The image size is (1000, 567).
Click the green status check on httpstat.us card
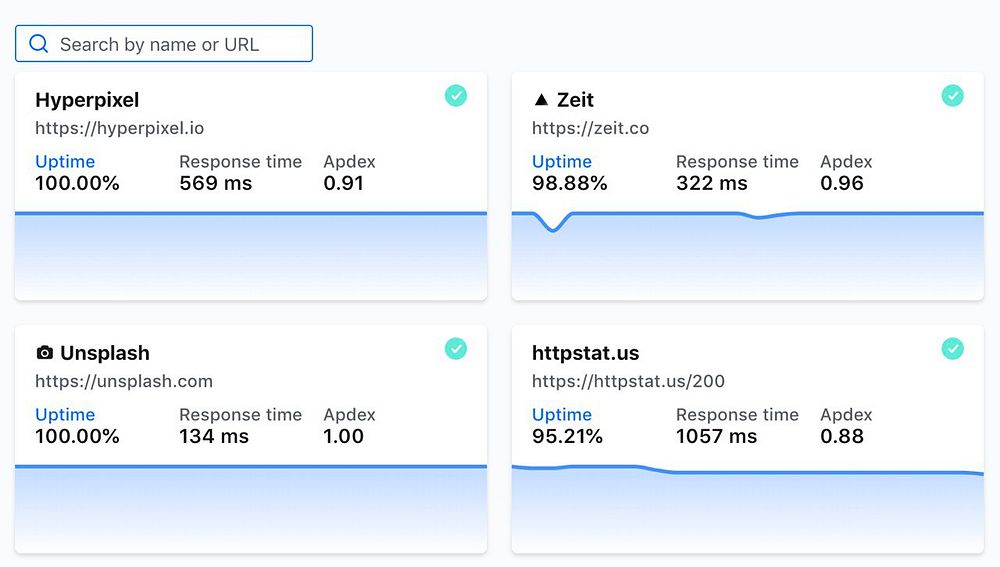click(952, 349)
